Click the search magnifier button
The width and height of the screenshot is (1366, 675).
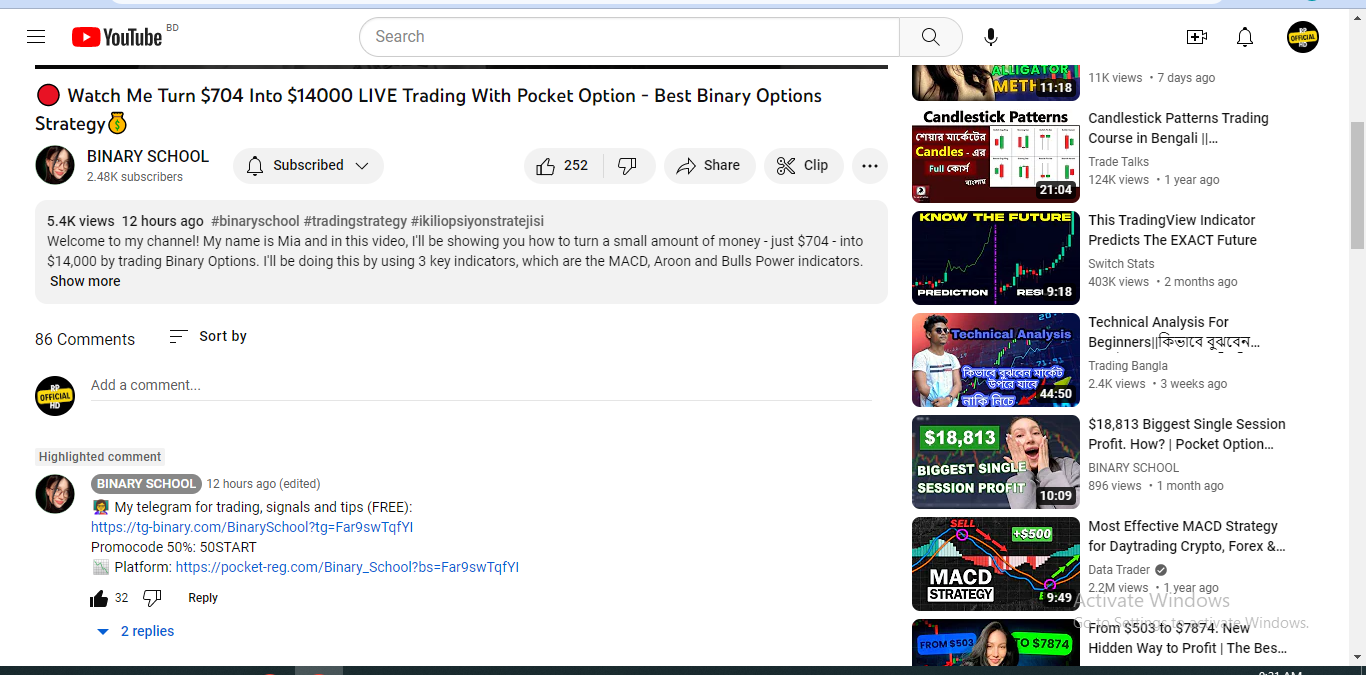[x=930, y=37]
